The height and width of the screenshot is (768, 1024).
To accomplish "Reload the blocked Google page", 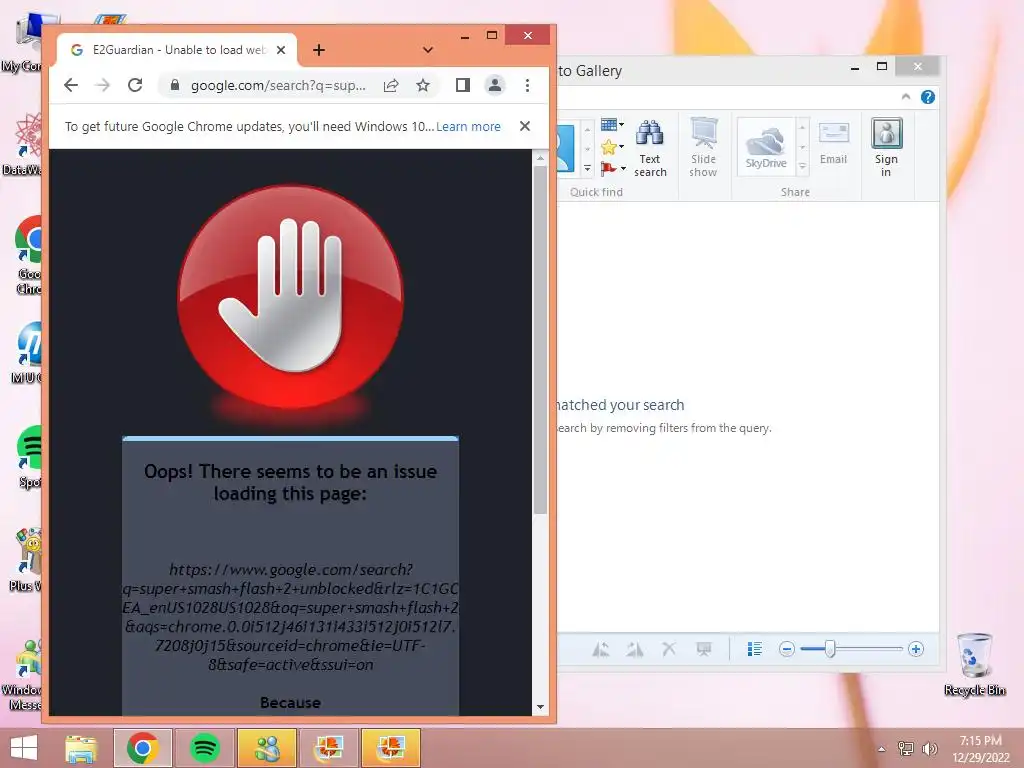I will pos(135,85).
